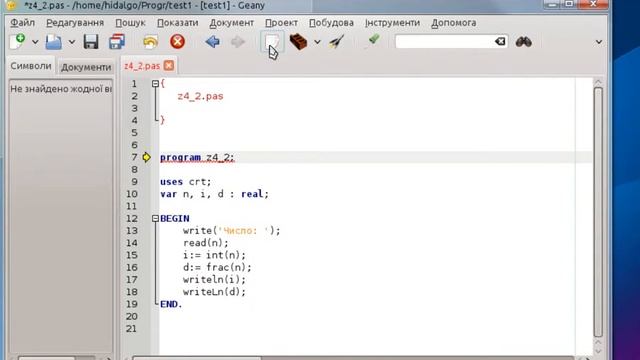Switch to the Символи sidebar tab
The height and width of the screenshot is (360, 640).
tap(31, 66)
